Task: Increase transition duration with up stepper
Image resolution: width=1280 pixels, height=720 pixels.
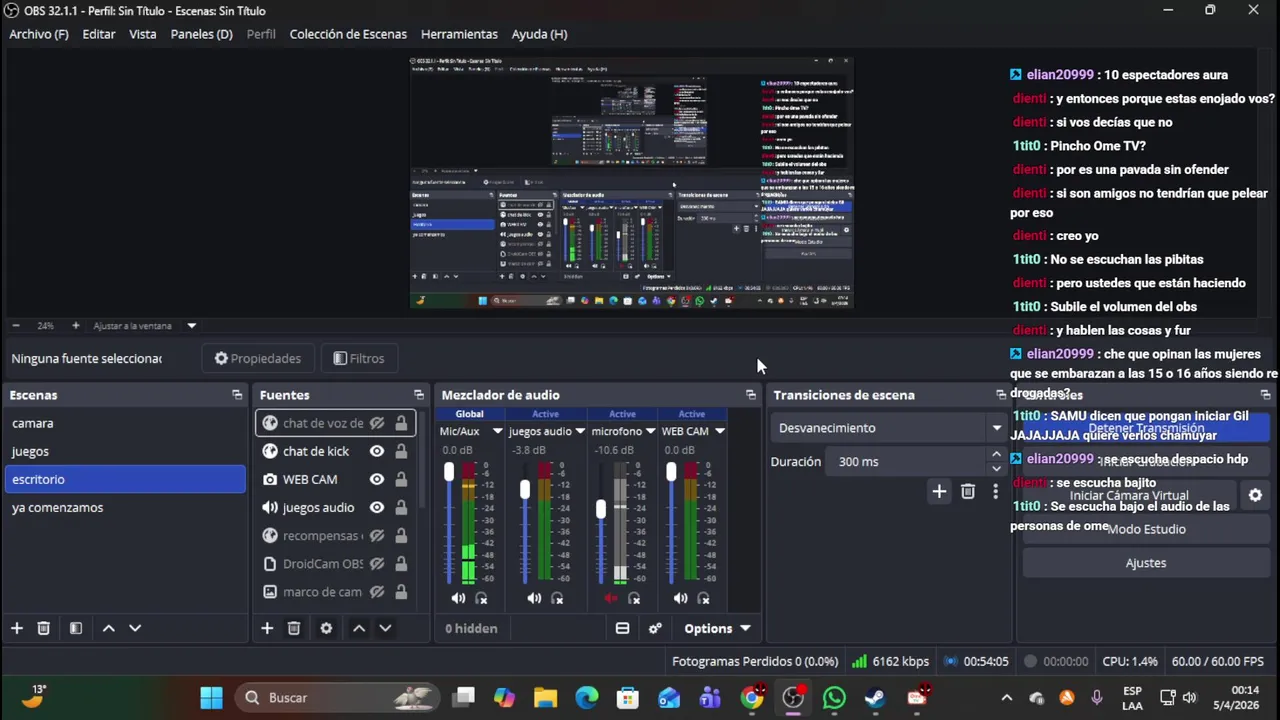Action: pos(996,455)
